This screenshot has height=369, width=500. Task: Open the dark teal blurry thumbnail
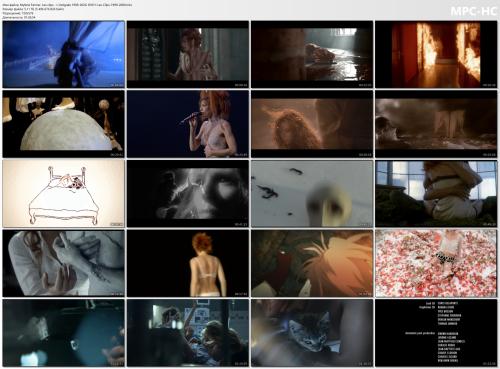(64, 333)
